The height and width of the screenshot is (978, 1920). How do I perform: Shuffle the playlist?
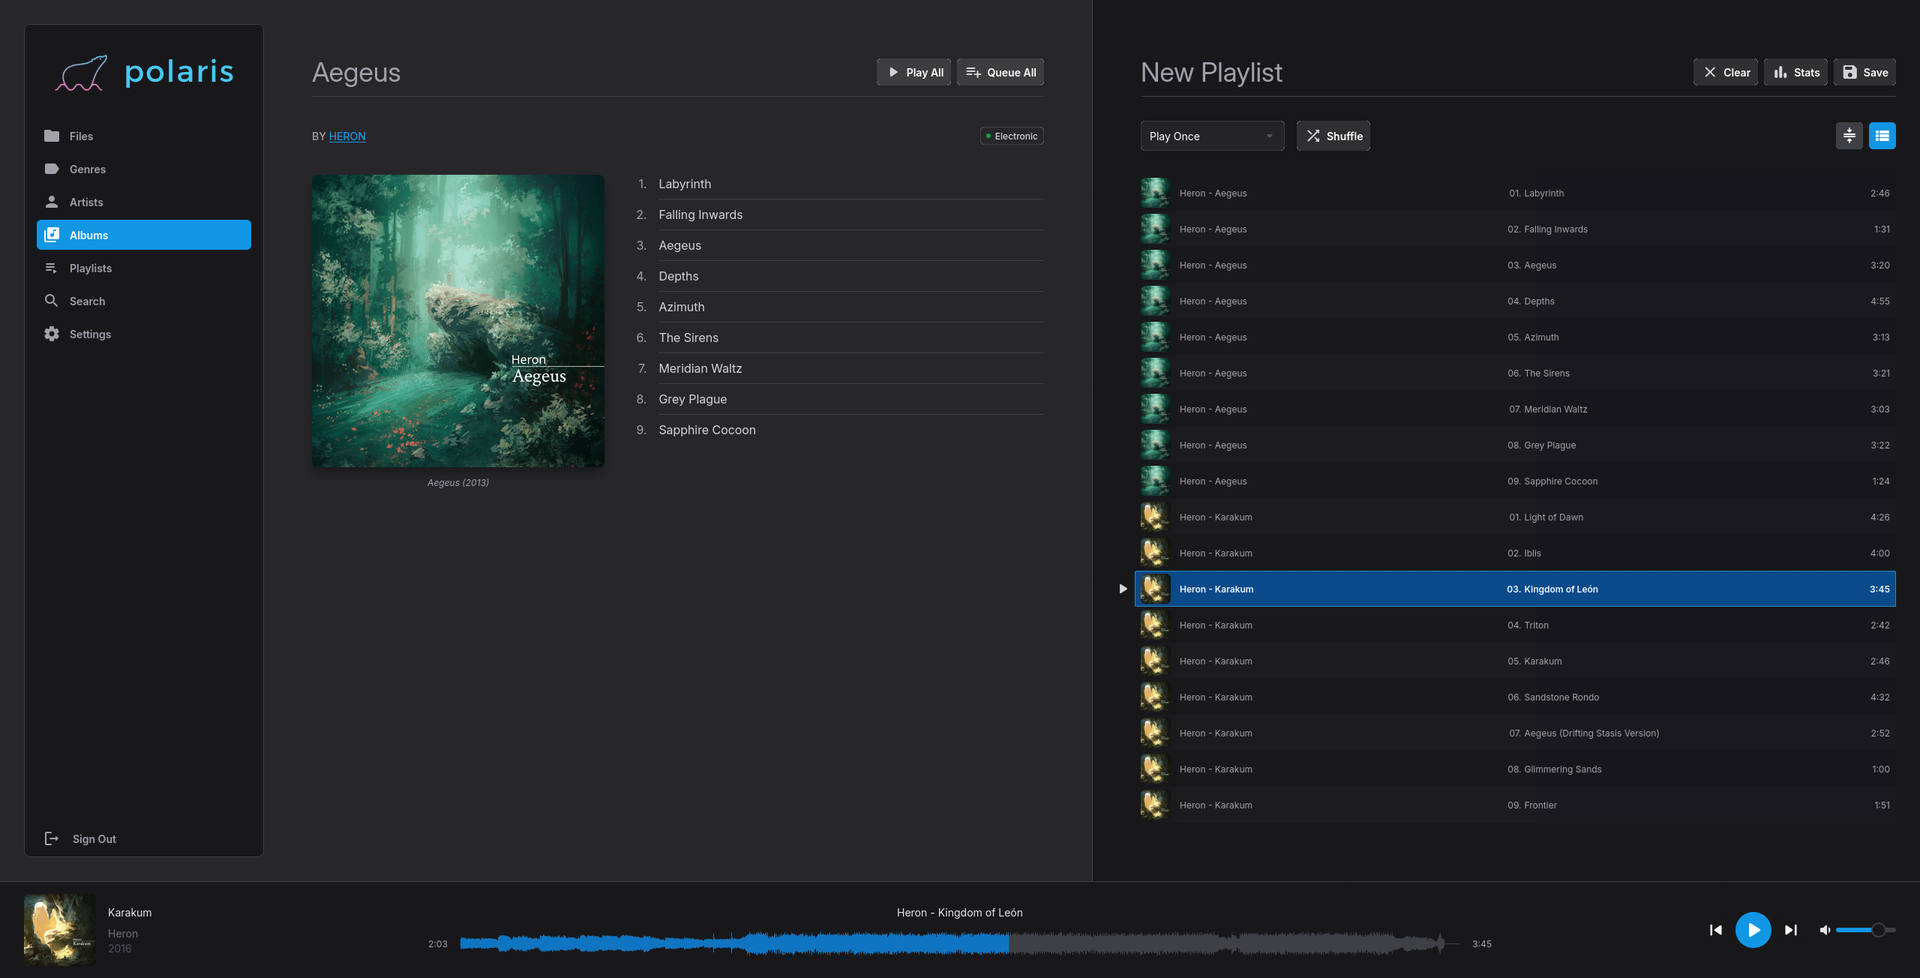1333,136
